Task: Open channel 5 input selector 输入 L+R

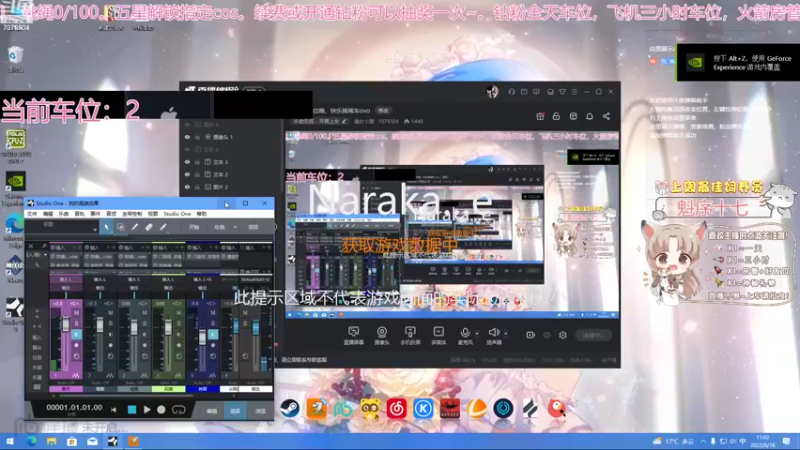Action: pos(203,280)
